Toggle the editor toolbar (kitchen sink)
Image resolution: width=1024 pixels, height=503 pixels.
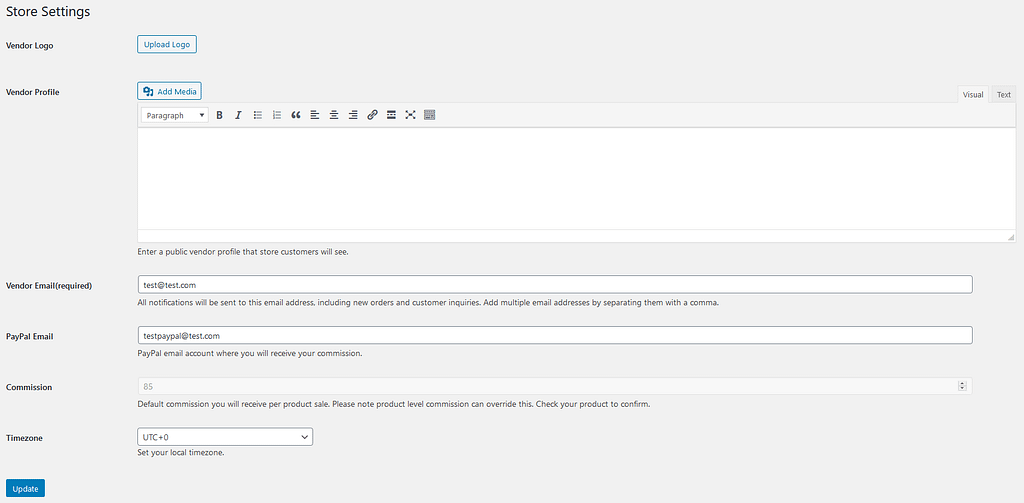pos(429,115)
